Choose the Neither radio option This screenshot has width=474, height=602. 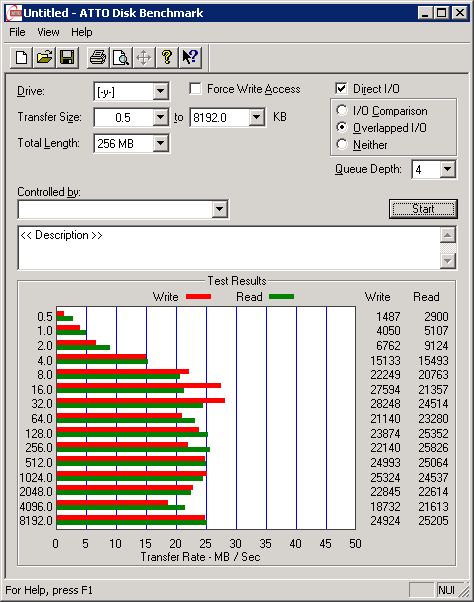342,144
